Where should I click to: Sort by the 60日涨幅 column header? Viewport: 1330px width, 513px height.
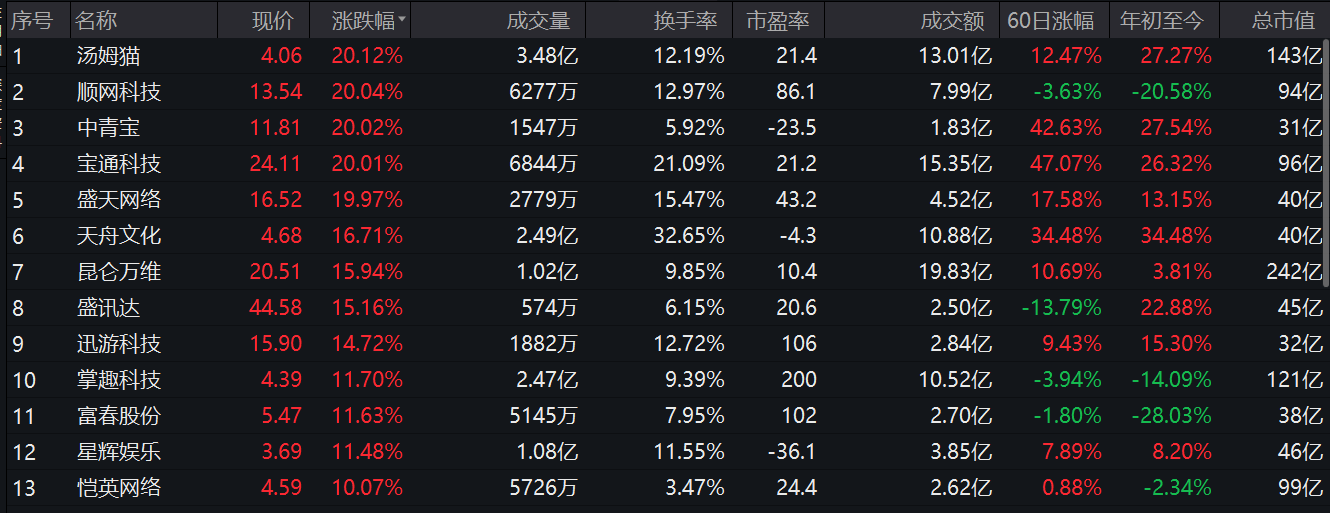pyautogui.click(x=1051, y=20)
